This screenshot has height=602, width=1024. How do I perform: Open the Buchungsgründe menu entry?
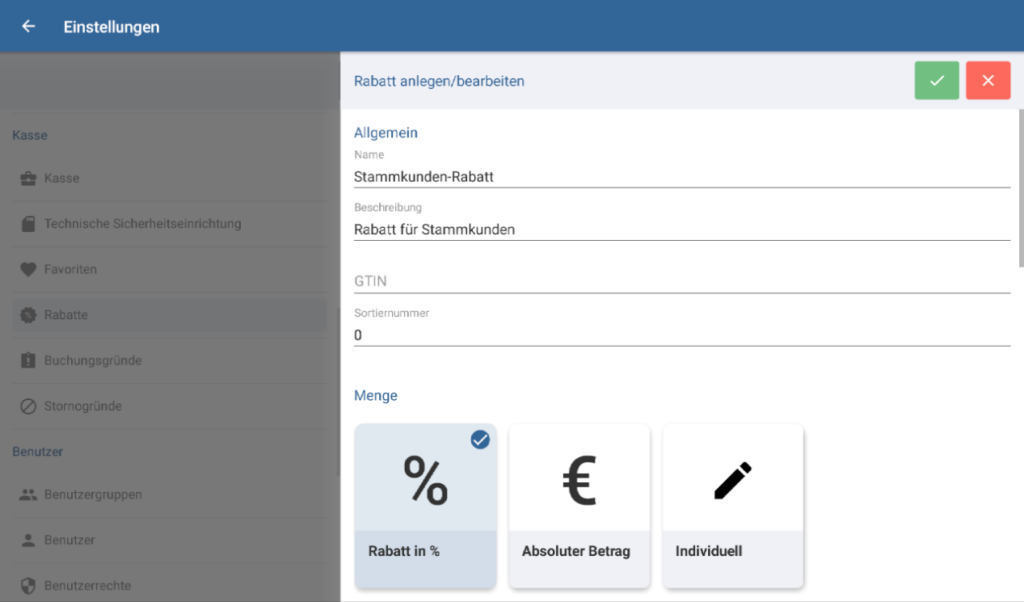(93, 360)
